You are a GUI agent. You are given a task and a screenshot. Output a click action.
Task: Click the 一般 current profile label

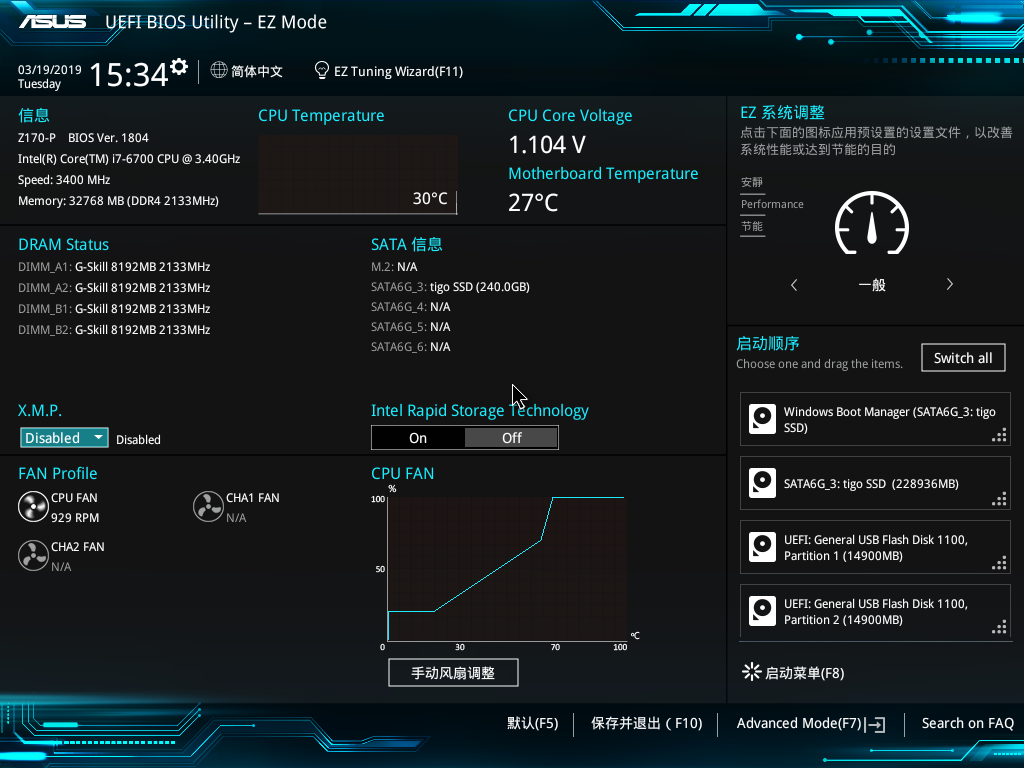click(872, 285)
